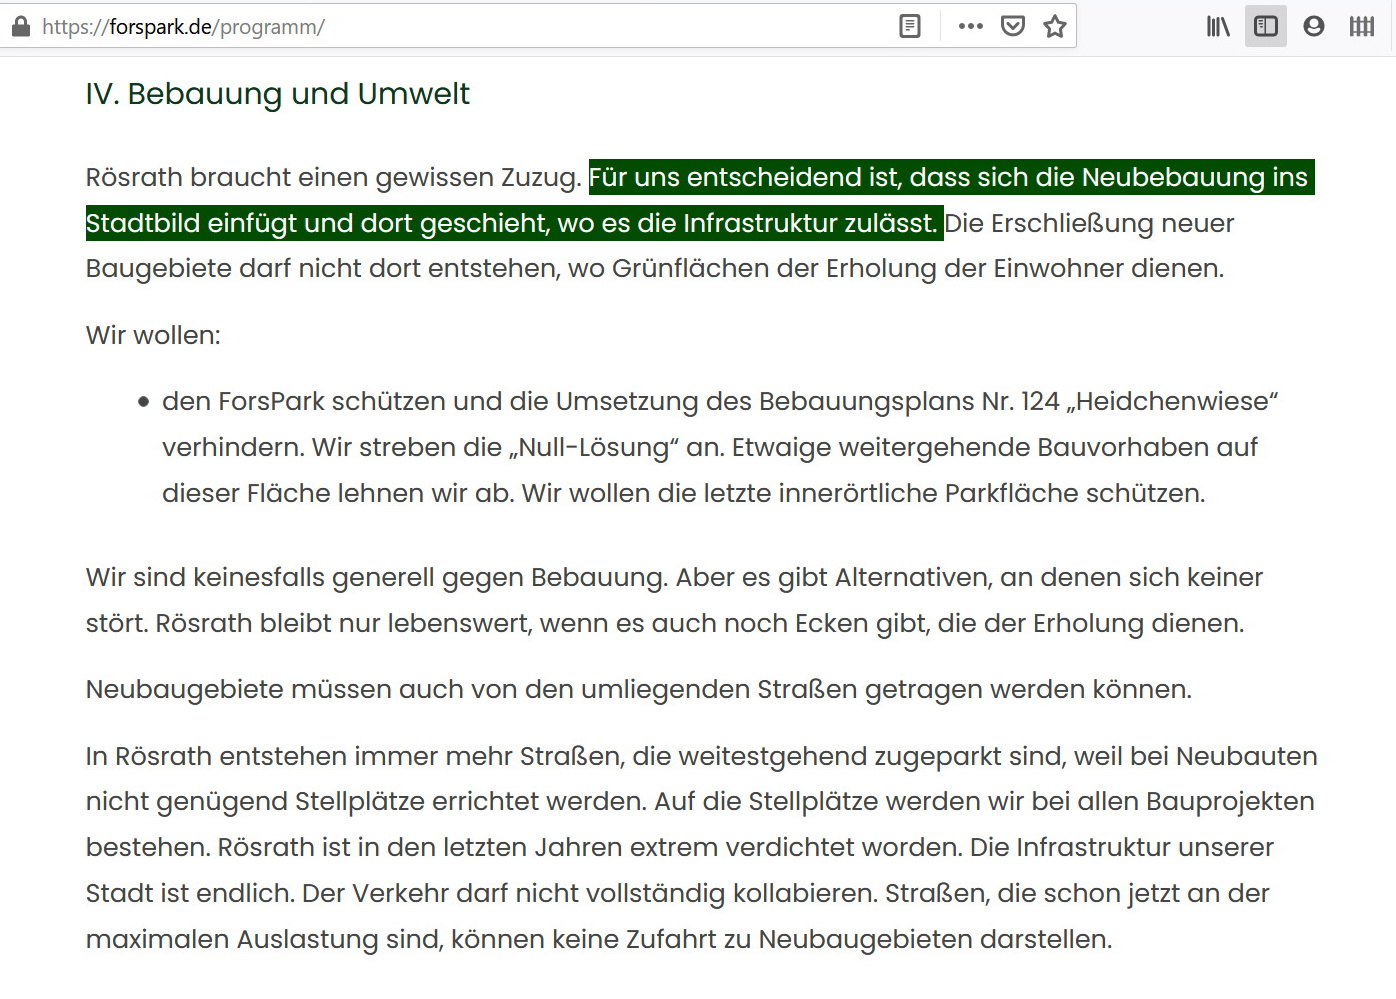Open the Firefox Library menu

1217,27
